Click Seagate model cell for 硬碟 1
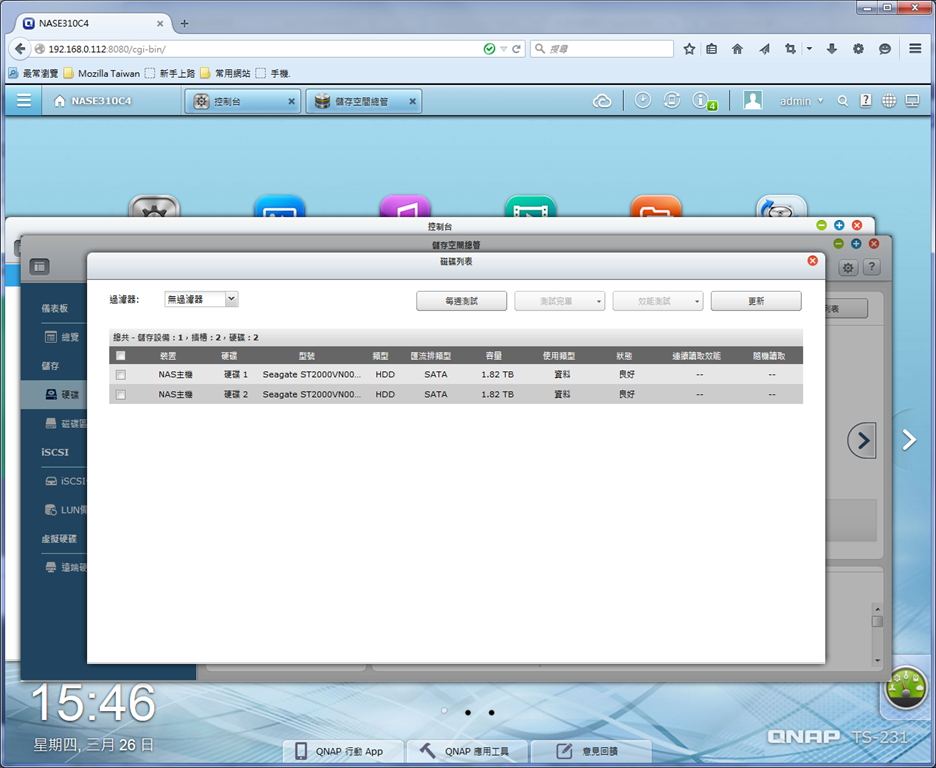936x768 pixels. (x=312, y=375)
